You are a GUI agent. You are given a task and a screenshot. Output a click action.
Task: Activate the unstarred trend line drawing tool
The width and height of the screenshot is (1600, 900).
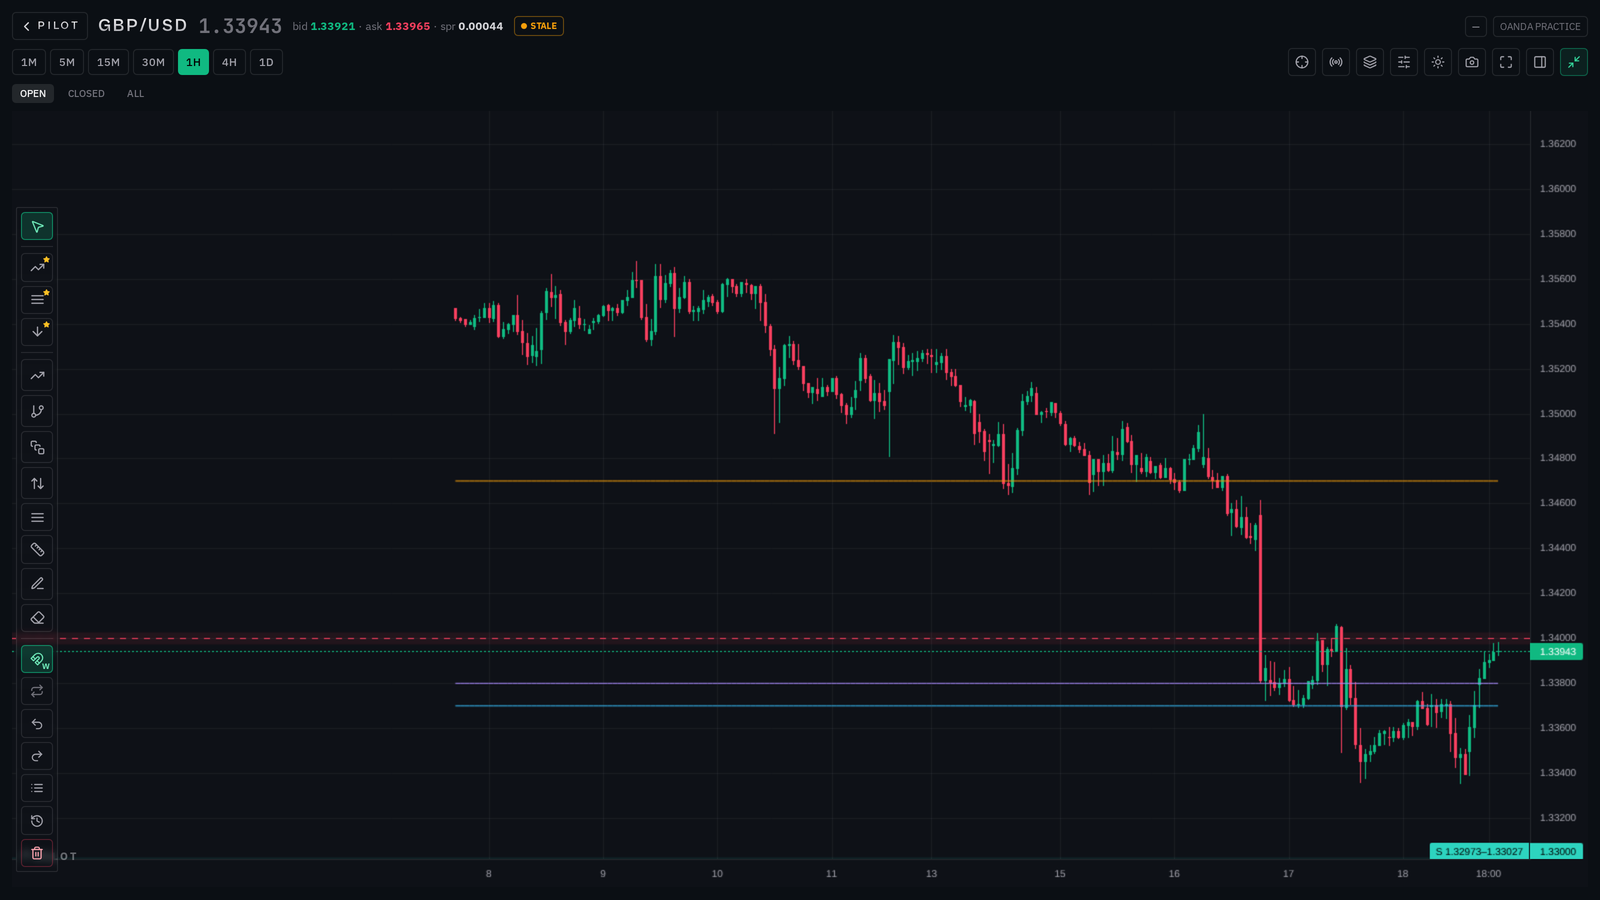click(x=37, y=376)
